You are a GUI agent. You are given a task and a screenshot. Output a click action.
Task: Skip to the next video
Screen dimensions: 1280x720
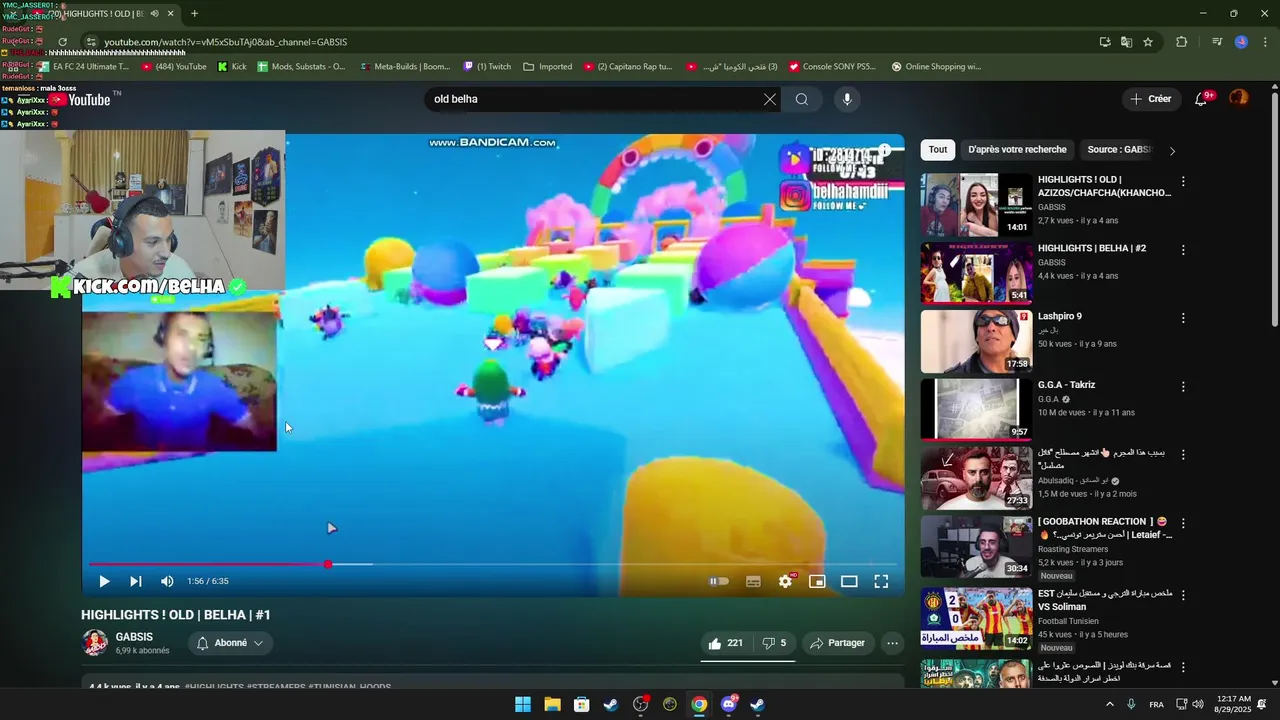pos(135,581)
